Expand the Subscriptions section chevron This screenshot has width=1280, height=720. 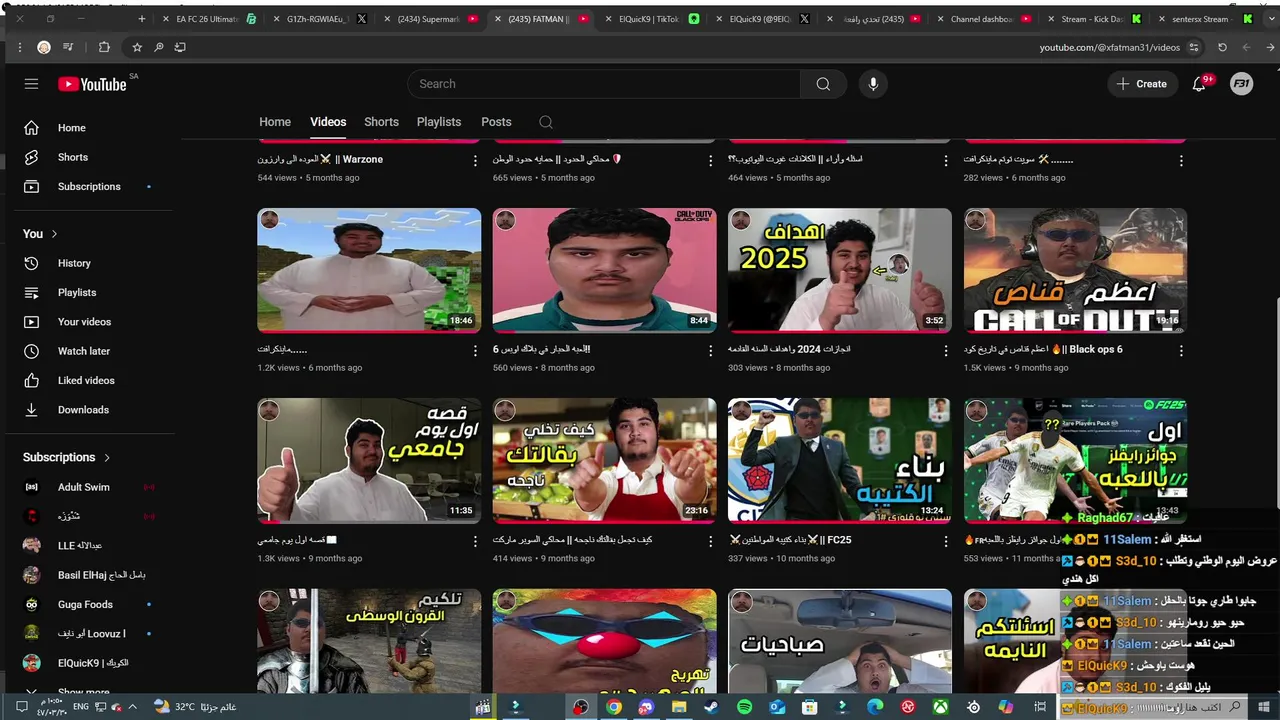107,457
